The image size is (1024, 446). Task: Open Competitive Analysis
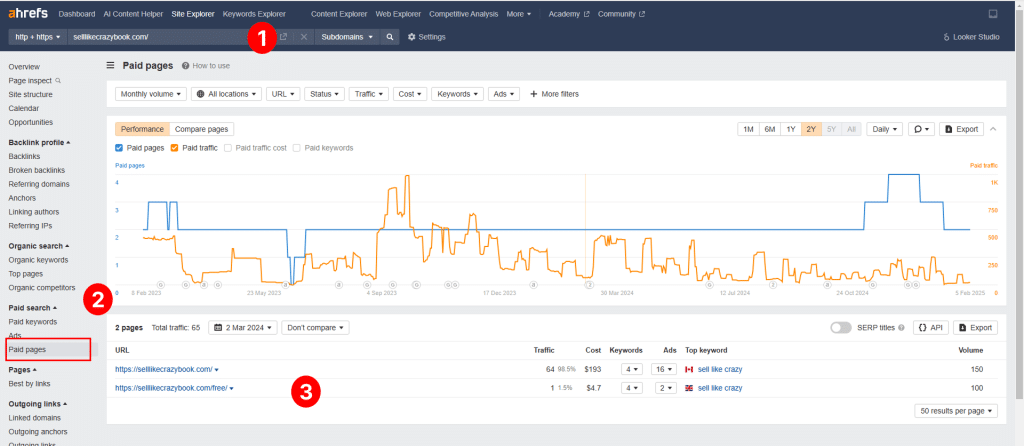click(464, 14)
